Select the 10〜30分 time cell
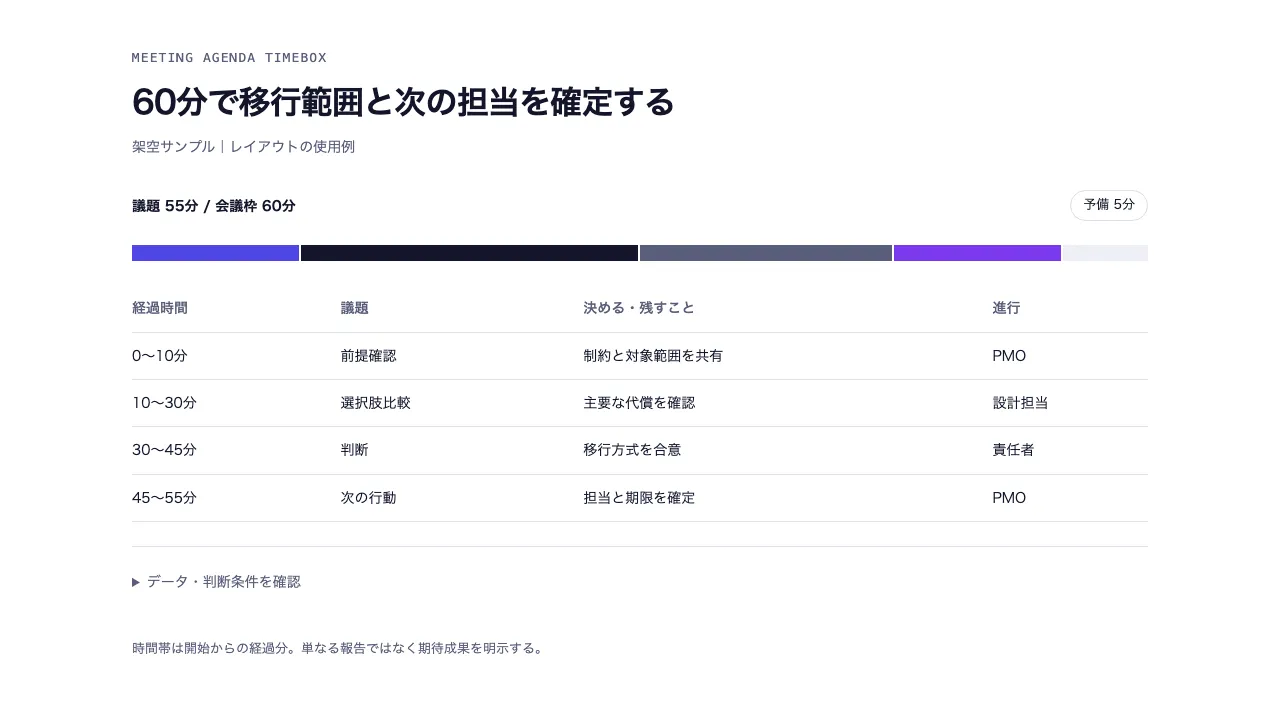The height and width of the screenshot is (720, 1280). 164,403
